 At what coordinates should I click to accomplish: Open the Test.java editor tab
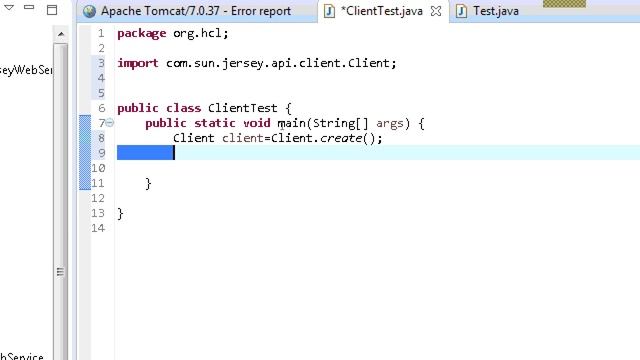496,11
